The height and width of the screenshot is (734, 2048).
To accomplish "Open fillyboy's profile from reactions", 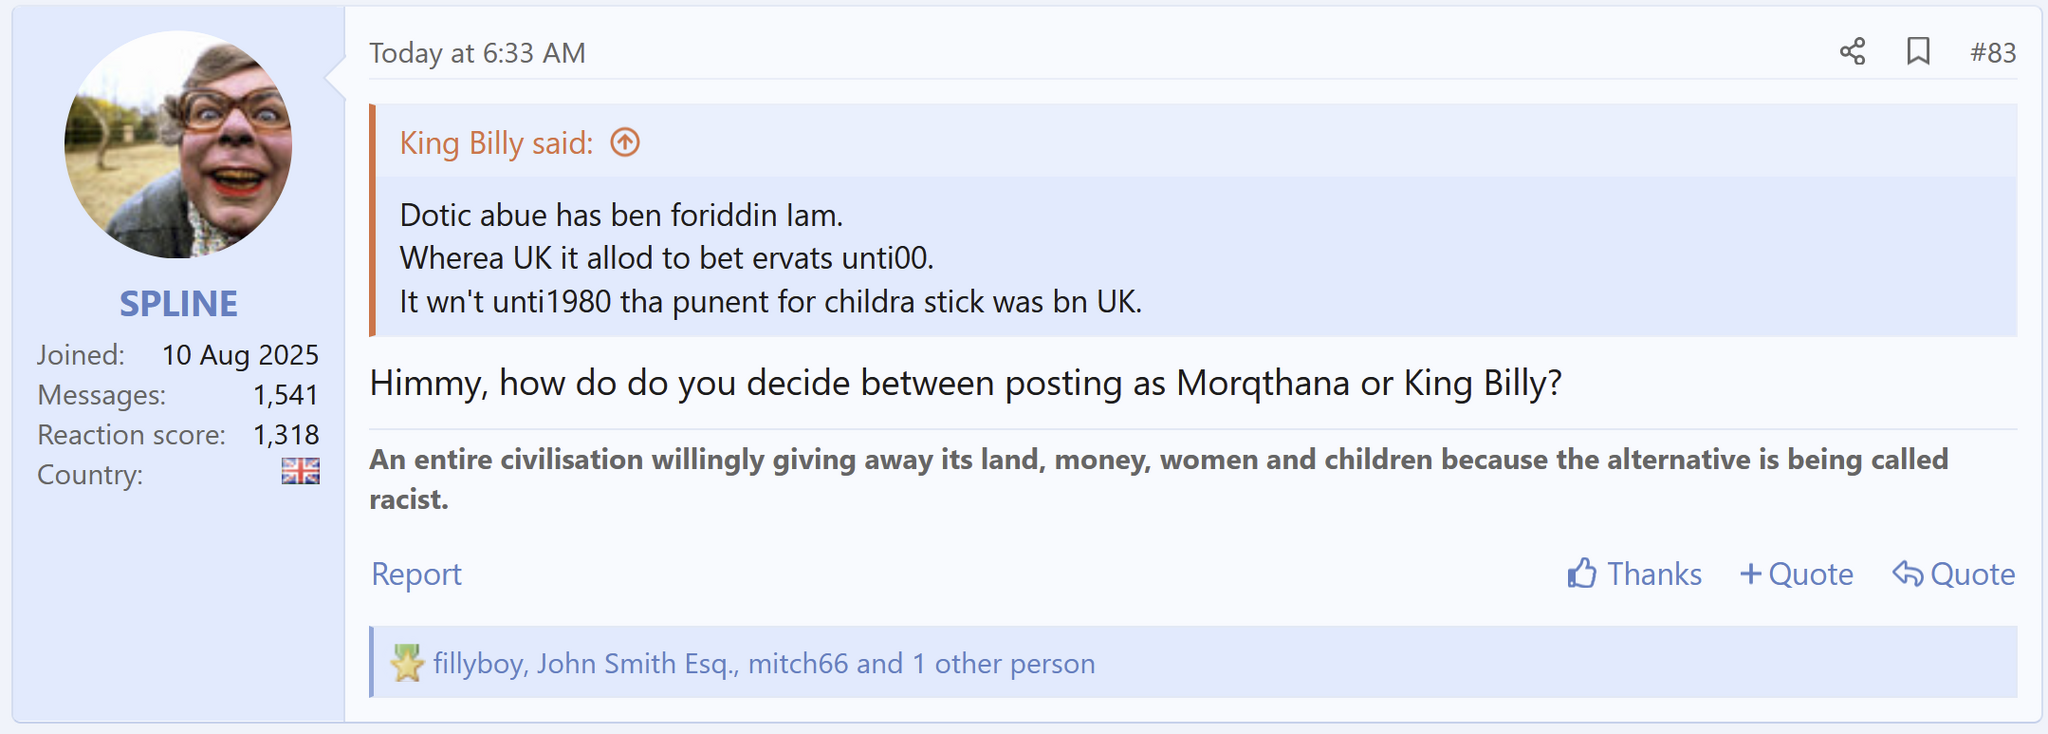I will tap(478, 663).
